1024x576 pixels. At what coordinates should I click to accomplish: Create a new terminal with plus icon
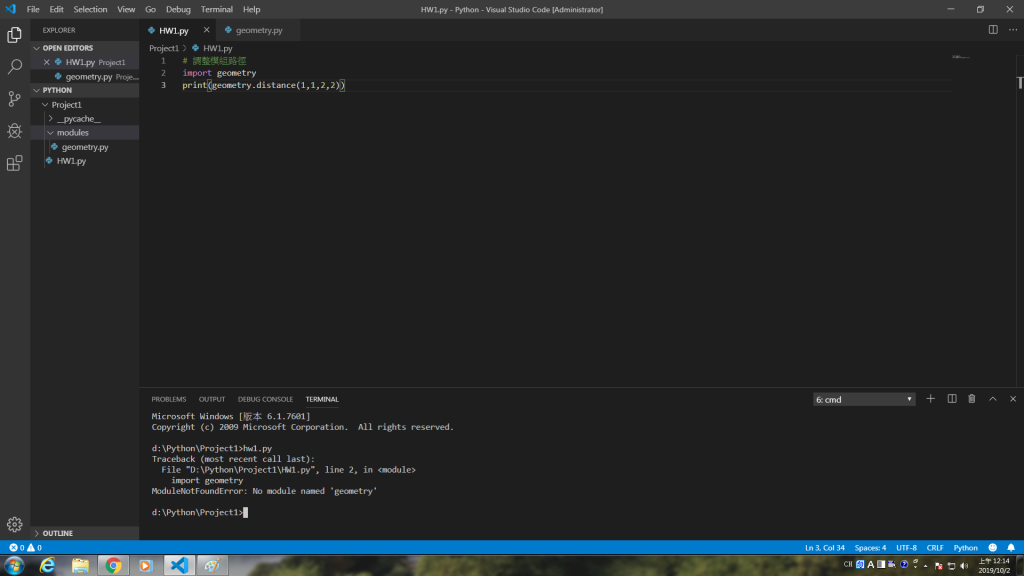(931, 399)
